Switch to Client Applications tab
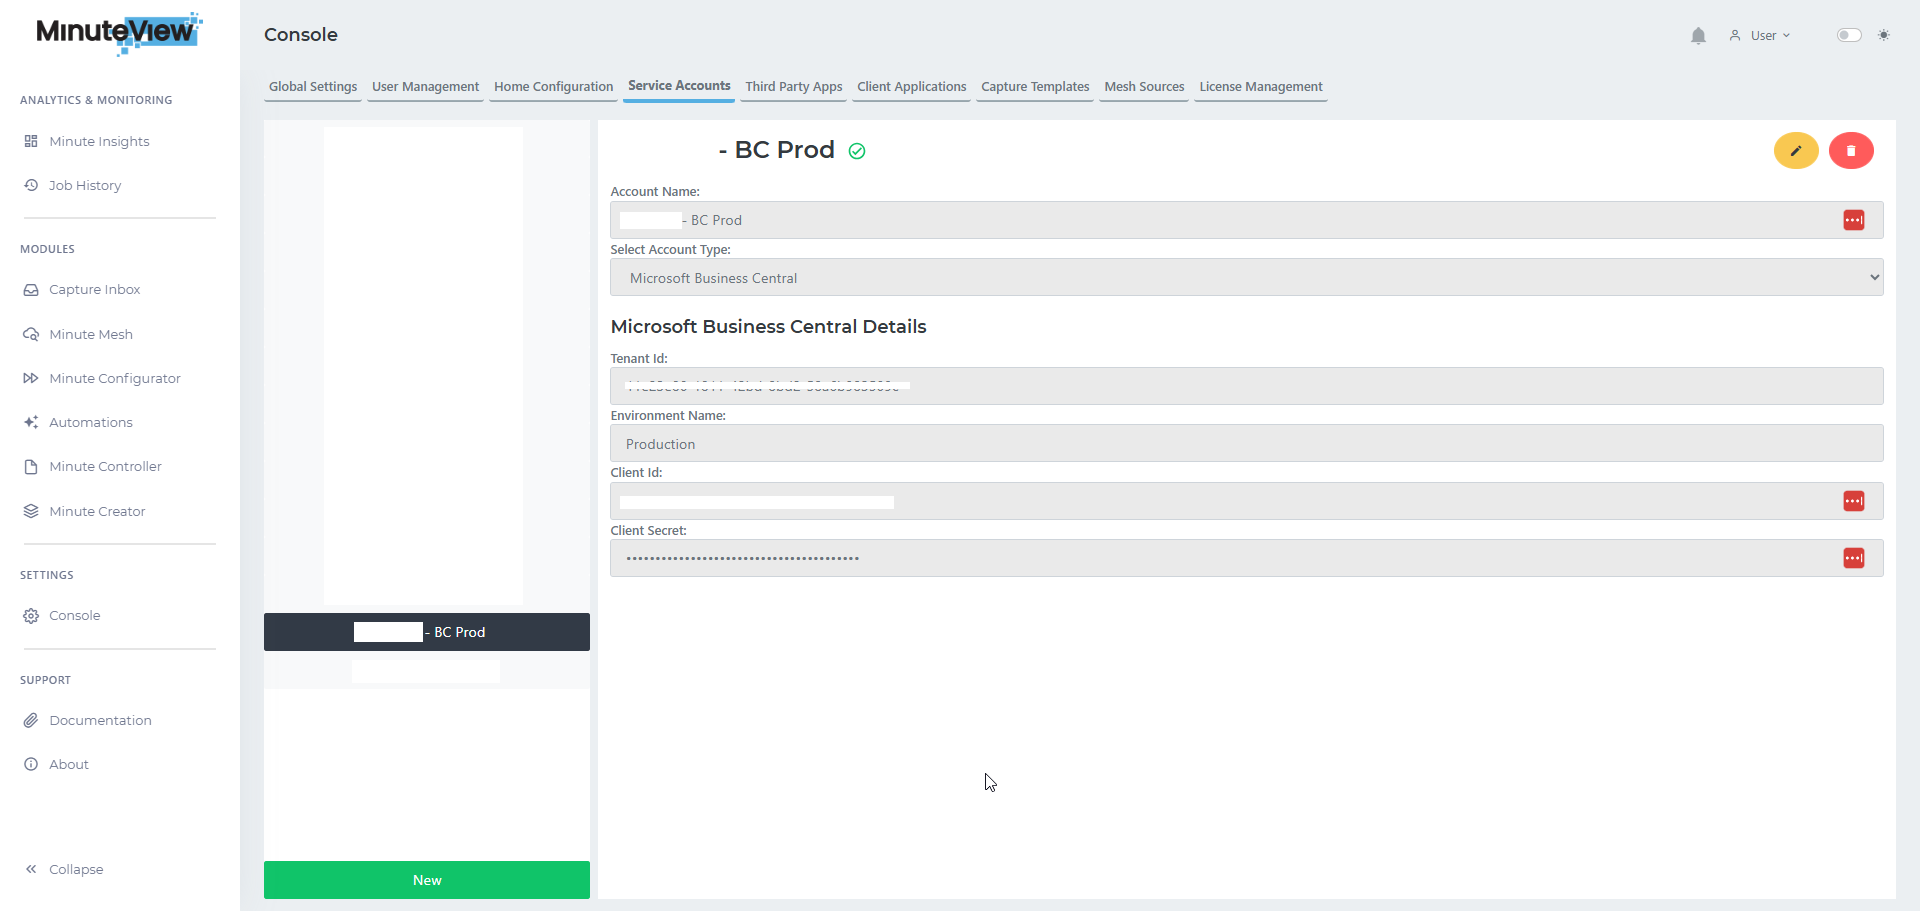This screenshot has width=1920, height=911. 911,87
